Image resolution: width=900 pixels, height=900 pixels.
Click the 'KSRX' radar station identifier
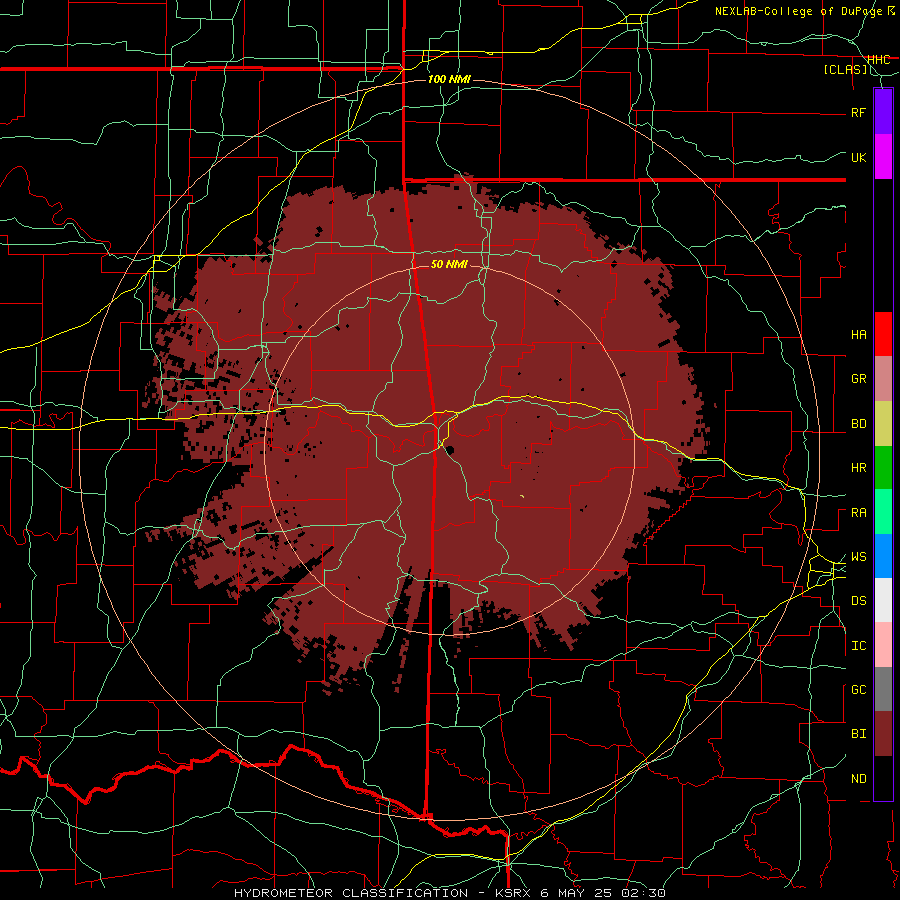pos(513,893)
